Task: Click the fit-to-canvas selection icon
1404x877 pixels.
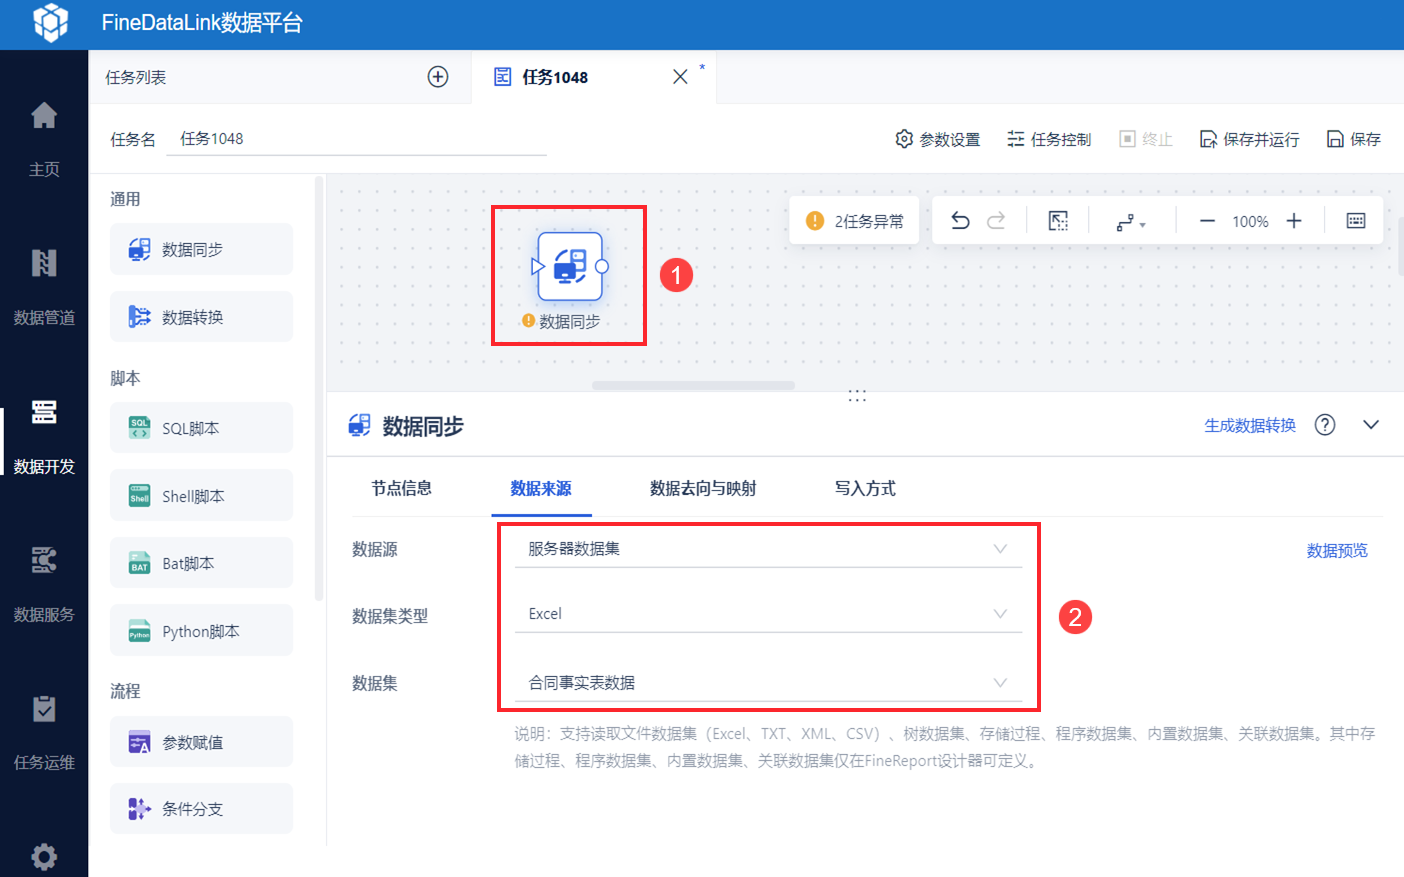Action: (x=1058, y=221)
